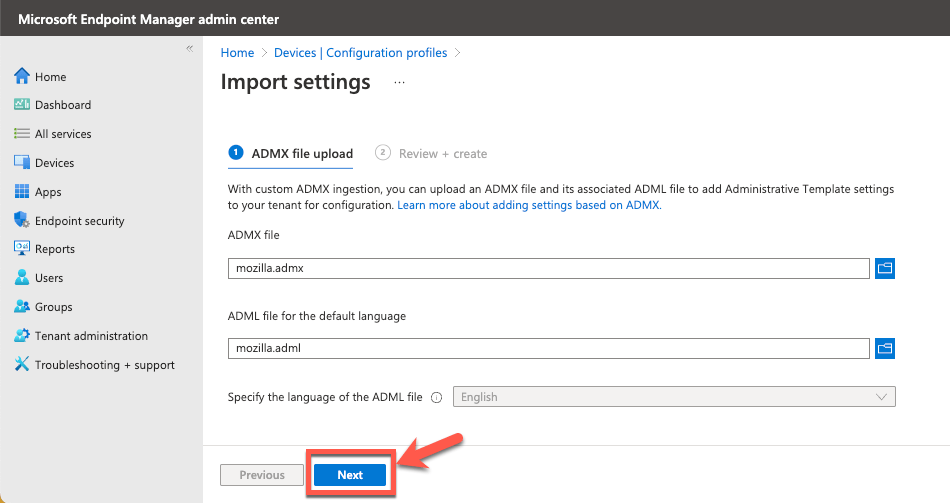Screen dimensions: 950x503
Task: Browse for ADMX file folder icon
Action: [x=884, y=268]
